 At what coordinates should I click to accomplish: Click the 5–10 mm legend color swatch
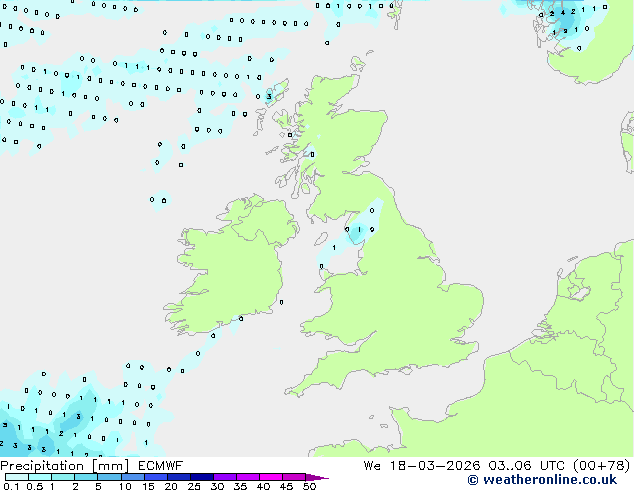(x=109, y=477)
